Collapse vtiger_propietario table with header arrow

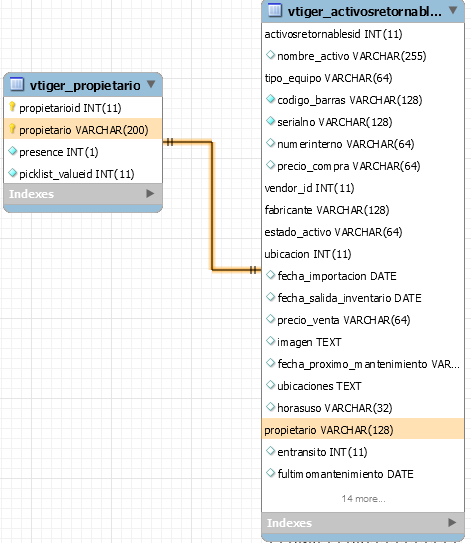(151, 84)
